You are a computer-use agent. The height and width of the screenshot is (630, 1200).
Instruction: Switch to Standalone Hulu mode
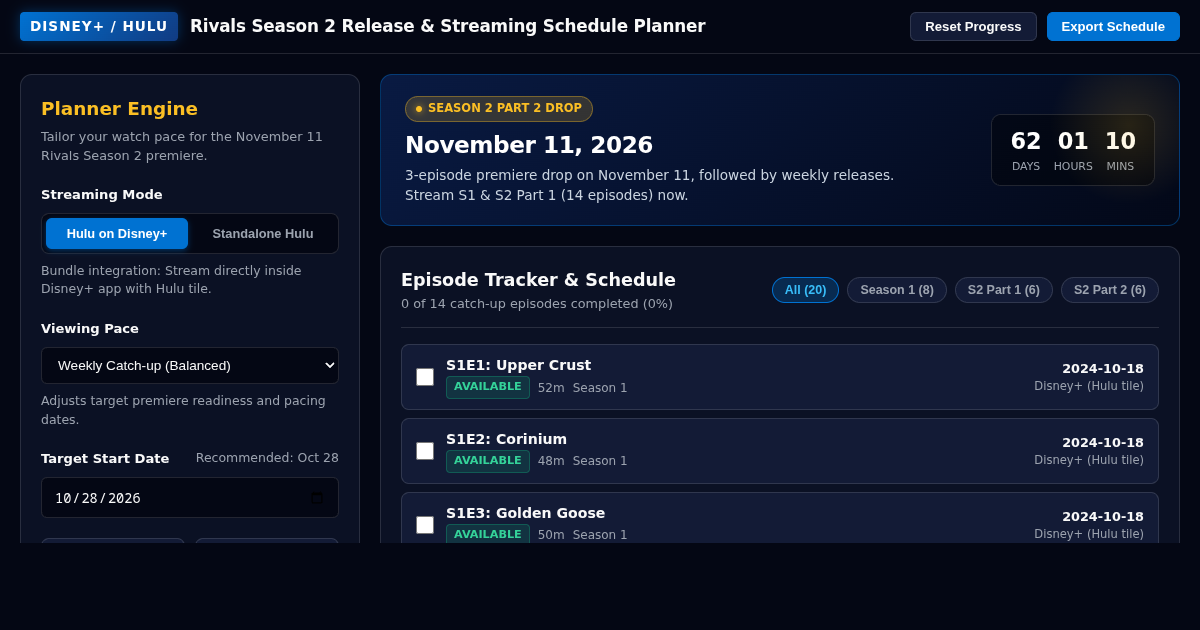263,233
